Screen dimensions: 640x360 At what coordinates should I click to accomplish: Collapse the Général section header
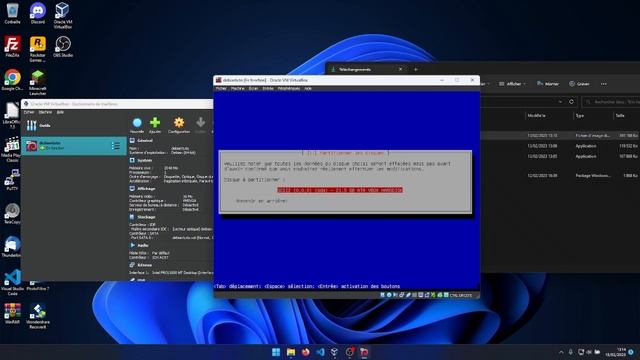click(x=145, y=140)
